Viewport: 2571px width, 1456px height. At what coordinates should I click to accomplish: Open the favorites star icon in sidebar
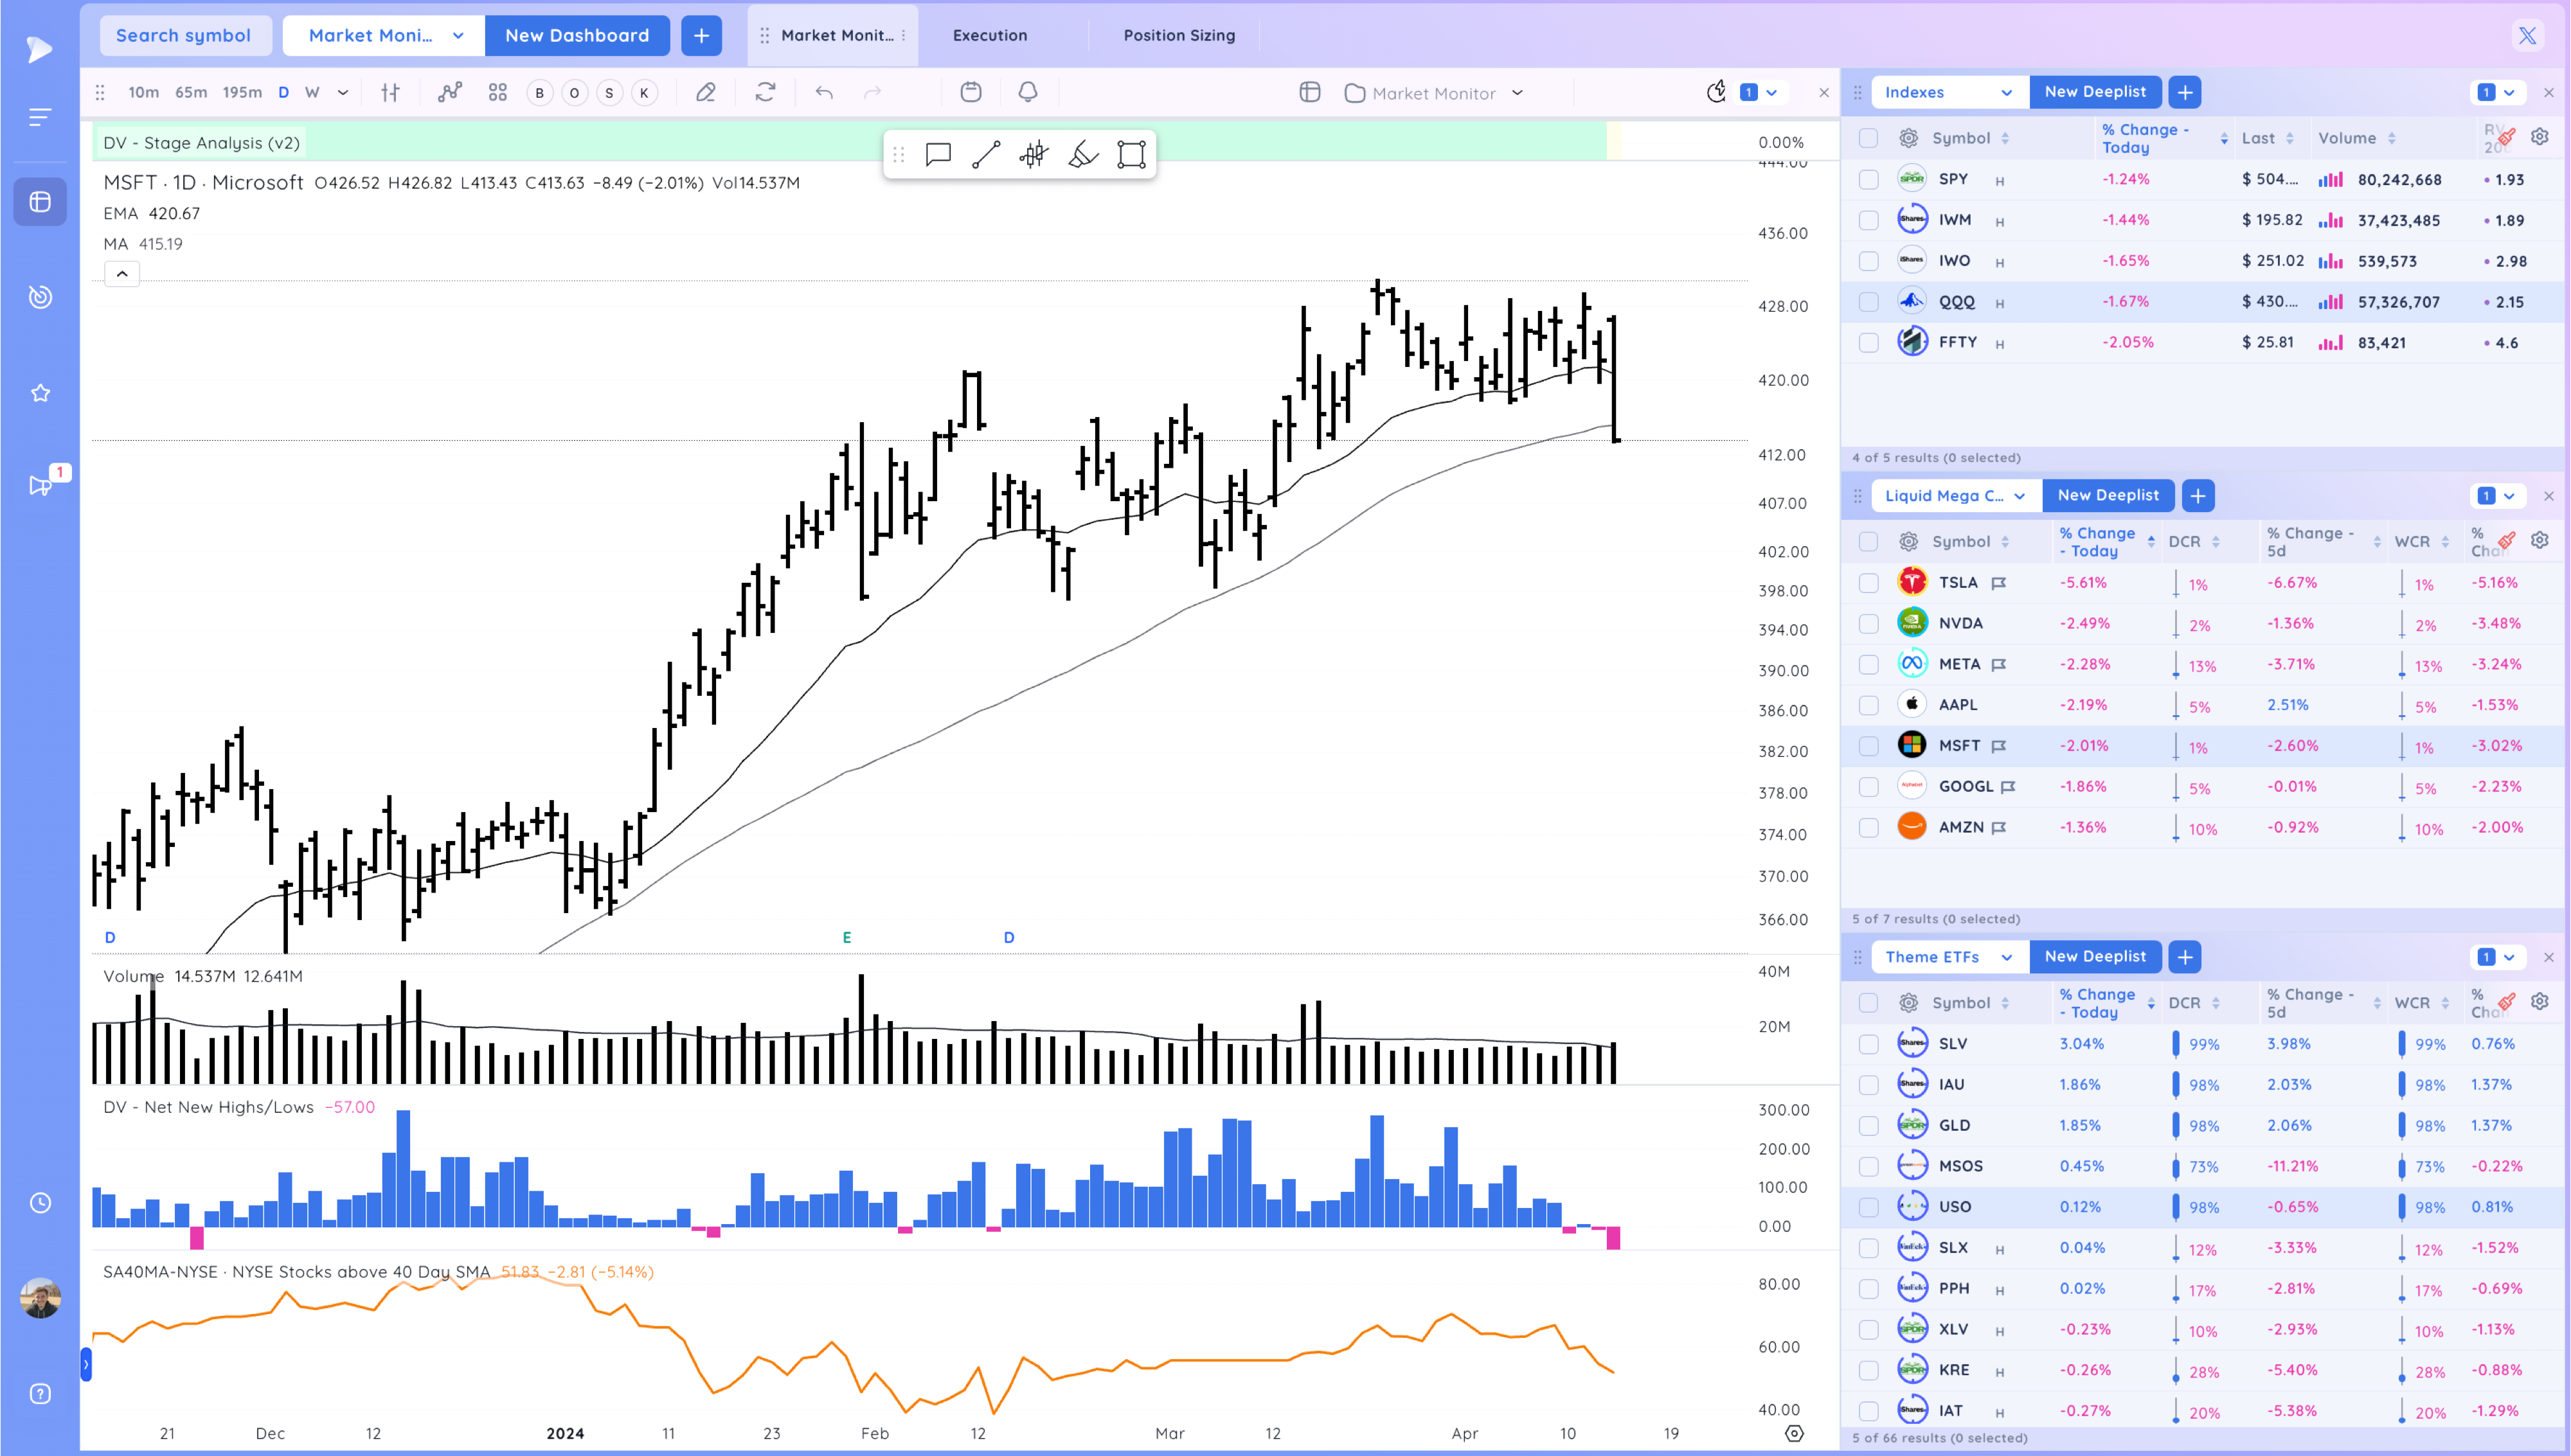[40, 393]
